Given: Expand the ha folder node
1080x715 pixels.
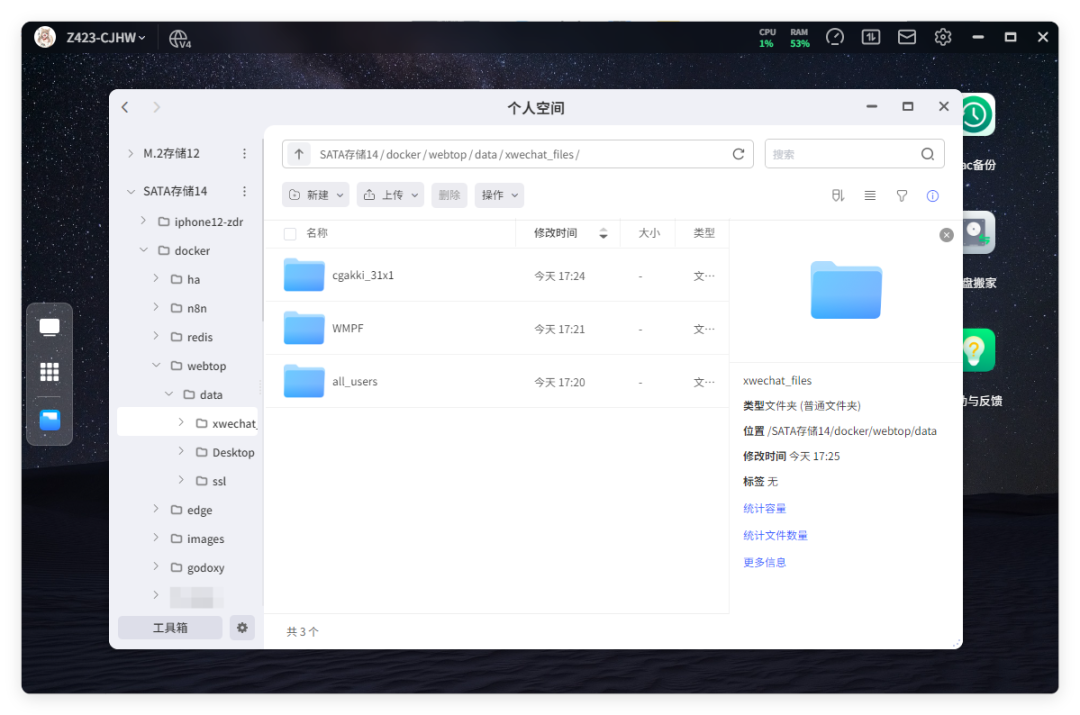Looking at the screenshot, I should pos(156,278).
